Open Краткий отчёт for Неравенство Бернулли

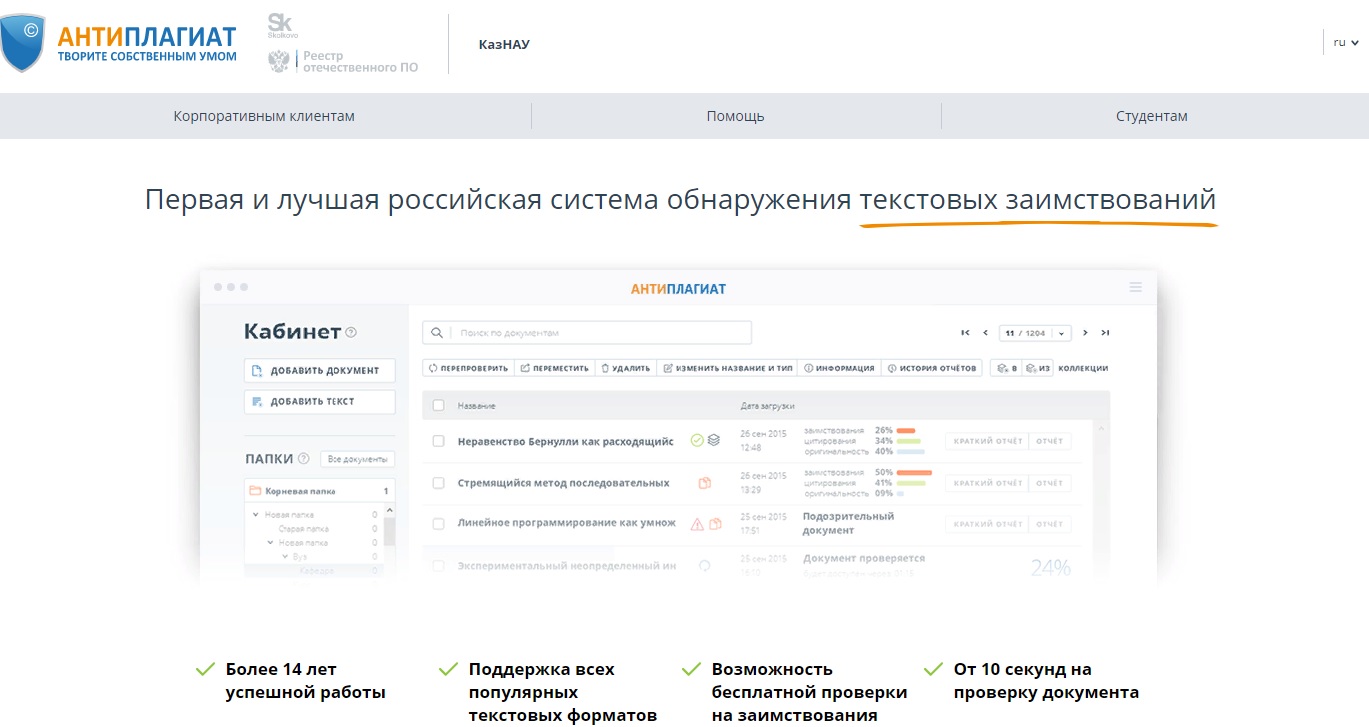[987, 441]
